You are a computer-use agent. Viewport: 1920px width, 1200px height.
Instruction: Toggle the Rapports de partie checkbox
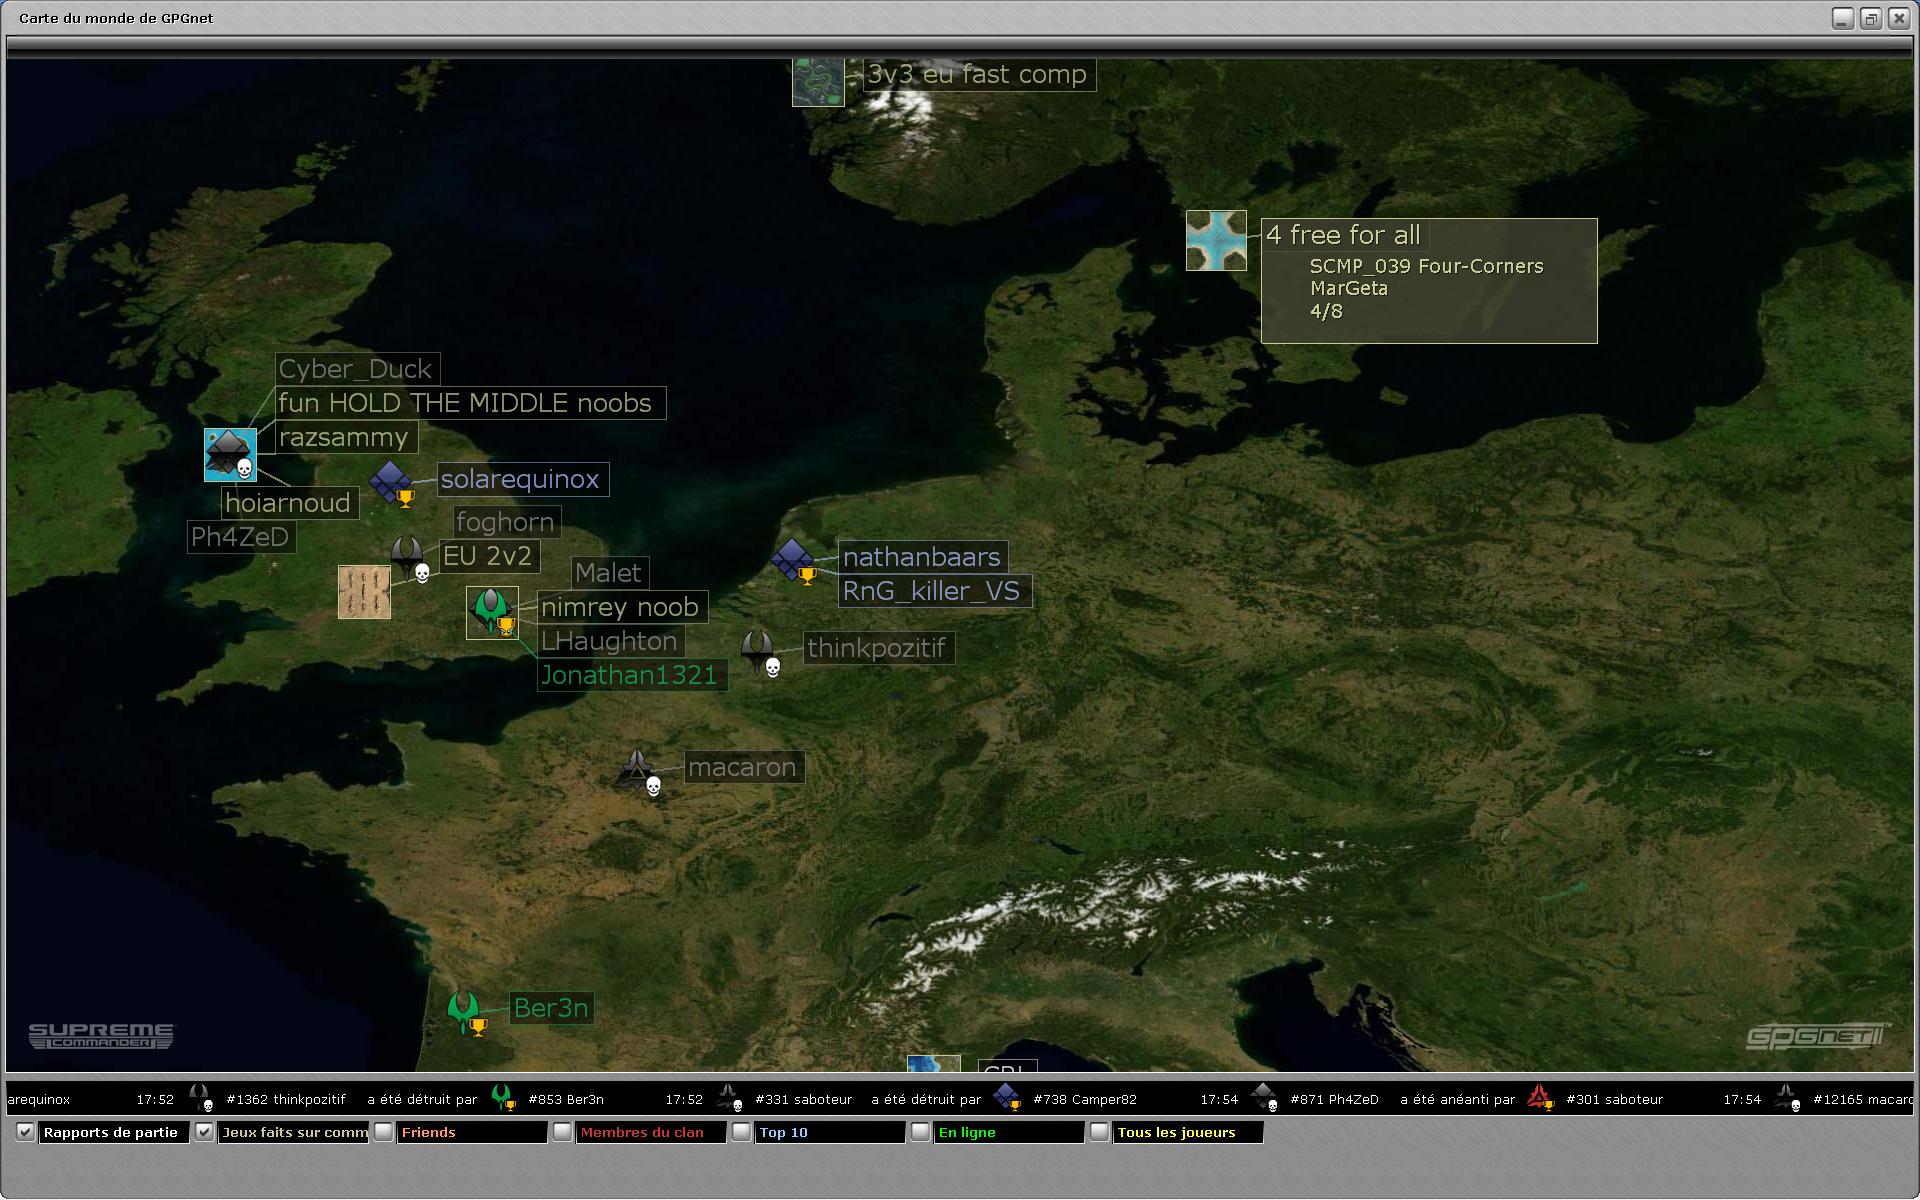[x=26, y=1132]
